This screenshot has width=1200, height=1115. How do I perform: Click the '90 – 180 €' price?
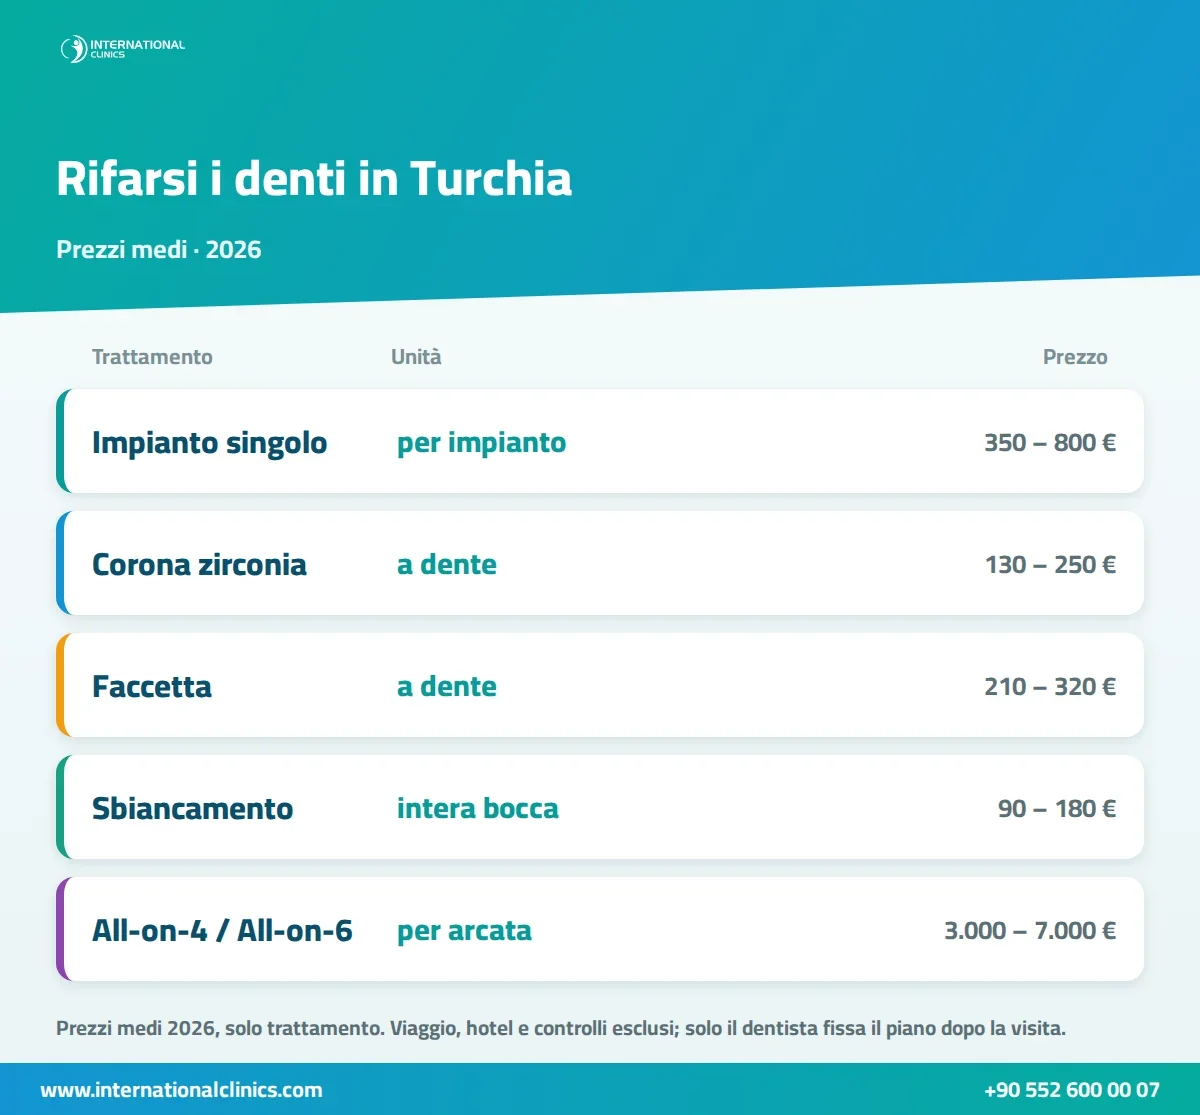(x=1057, y=809)
